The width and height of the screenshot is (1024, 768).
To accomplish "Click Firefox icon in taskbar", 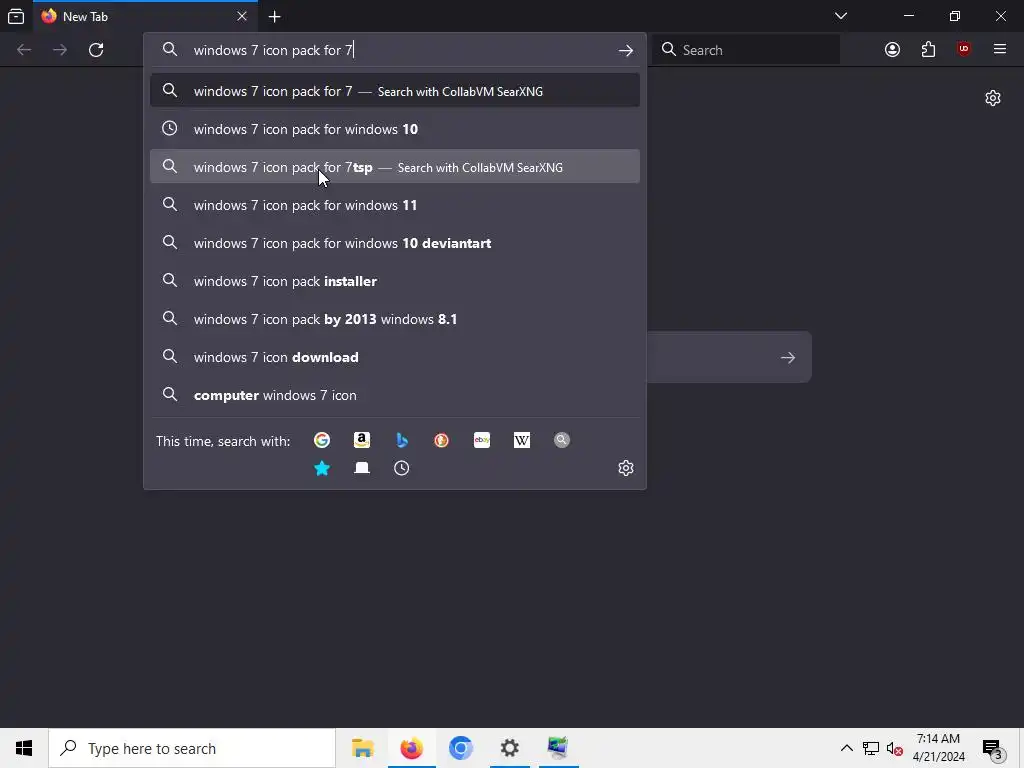I will pyautogui.click(x=411, y=748).
